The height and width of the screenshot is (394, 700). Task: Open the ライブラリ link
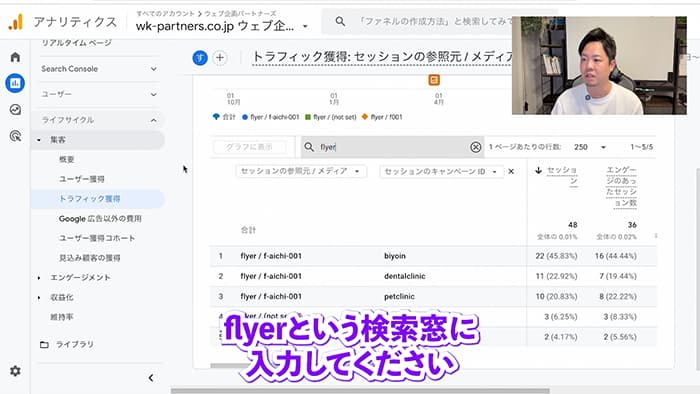[75, 344]
